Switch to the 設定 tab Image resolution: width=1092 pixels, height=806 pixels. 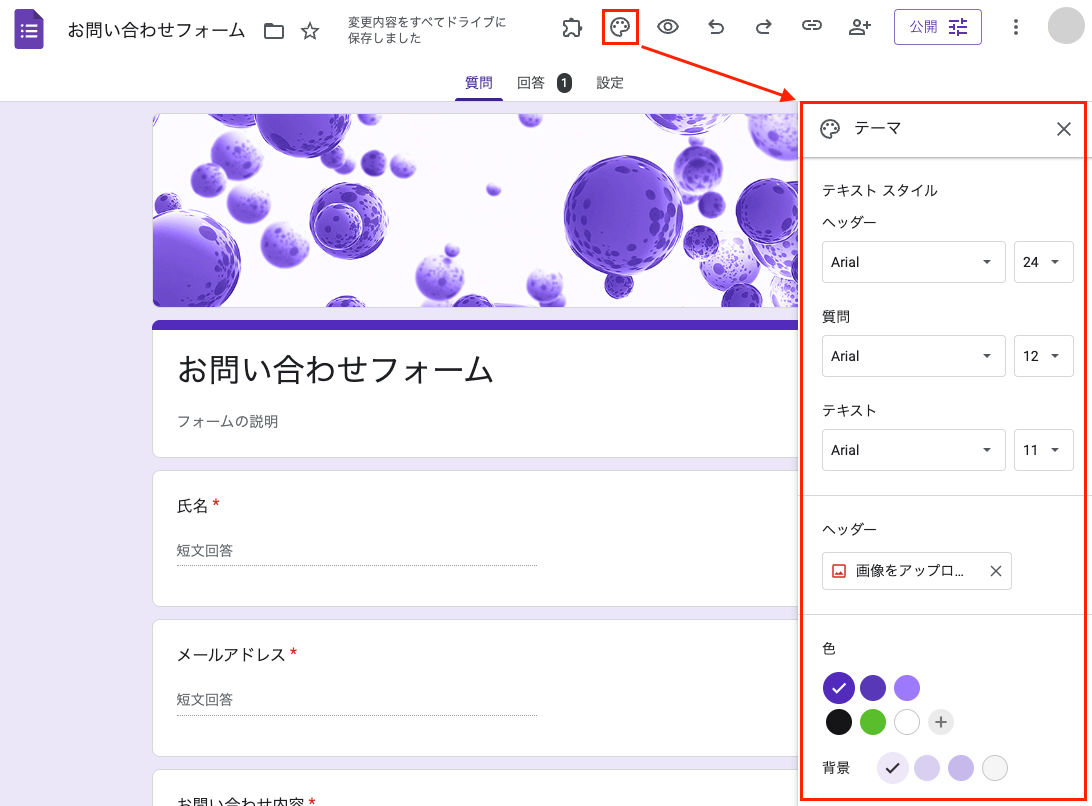point(610,83)
